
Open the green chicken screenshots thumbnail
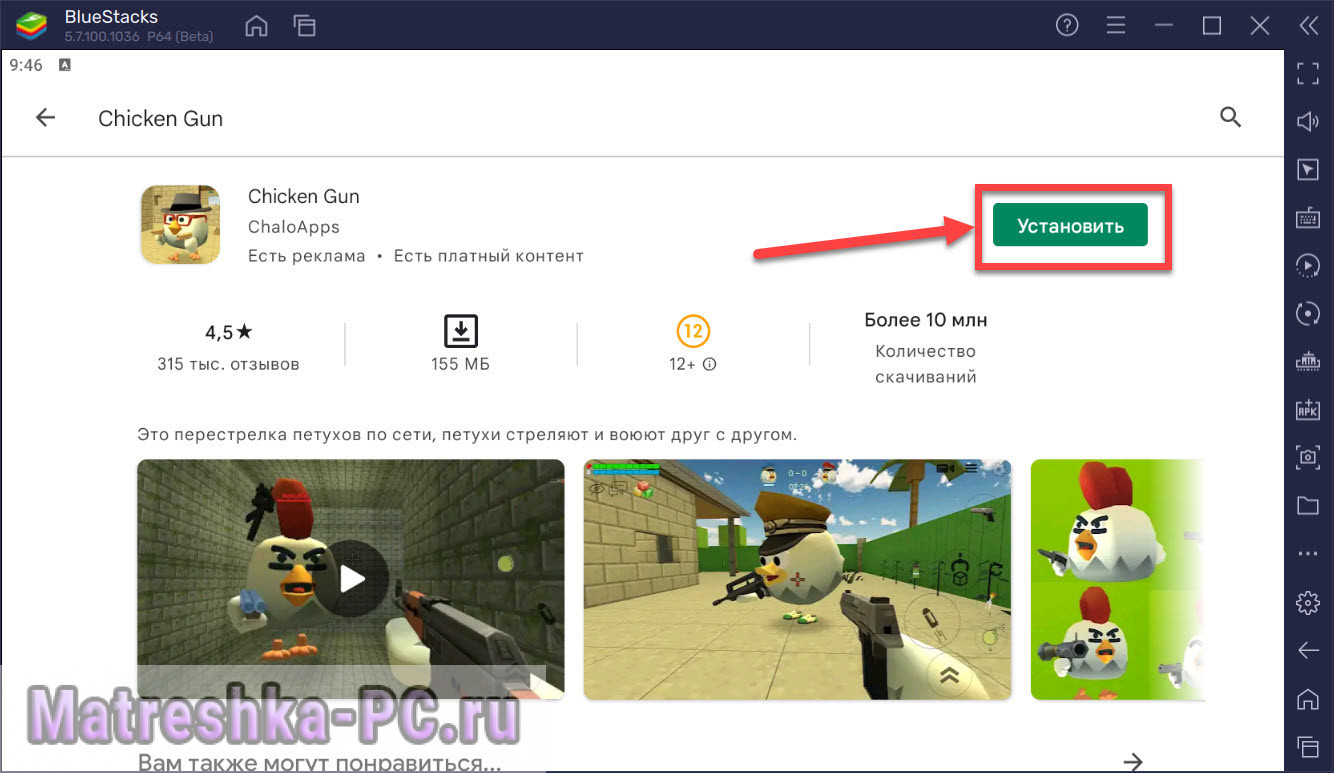tap(1118, 578)
